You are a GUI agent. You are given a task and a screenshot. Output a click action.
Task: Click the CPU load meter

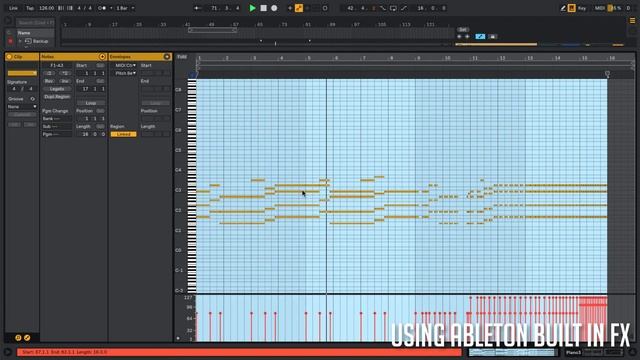615,8
